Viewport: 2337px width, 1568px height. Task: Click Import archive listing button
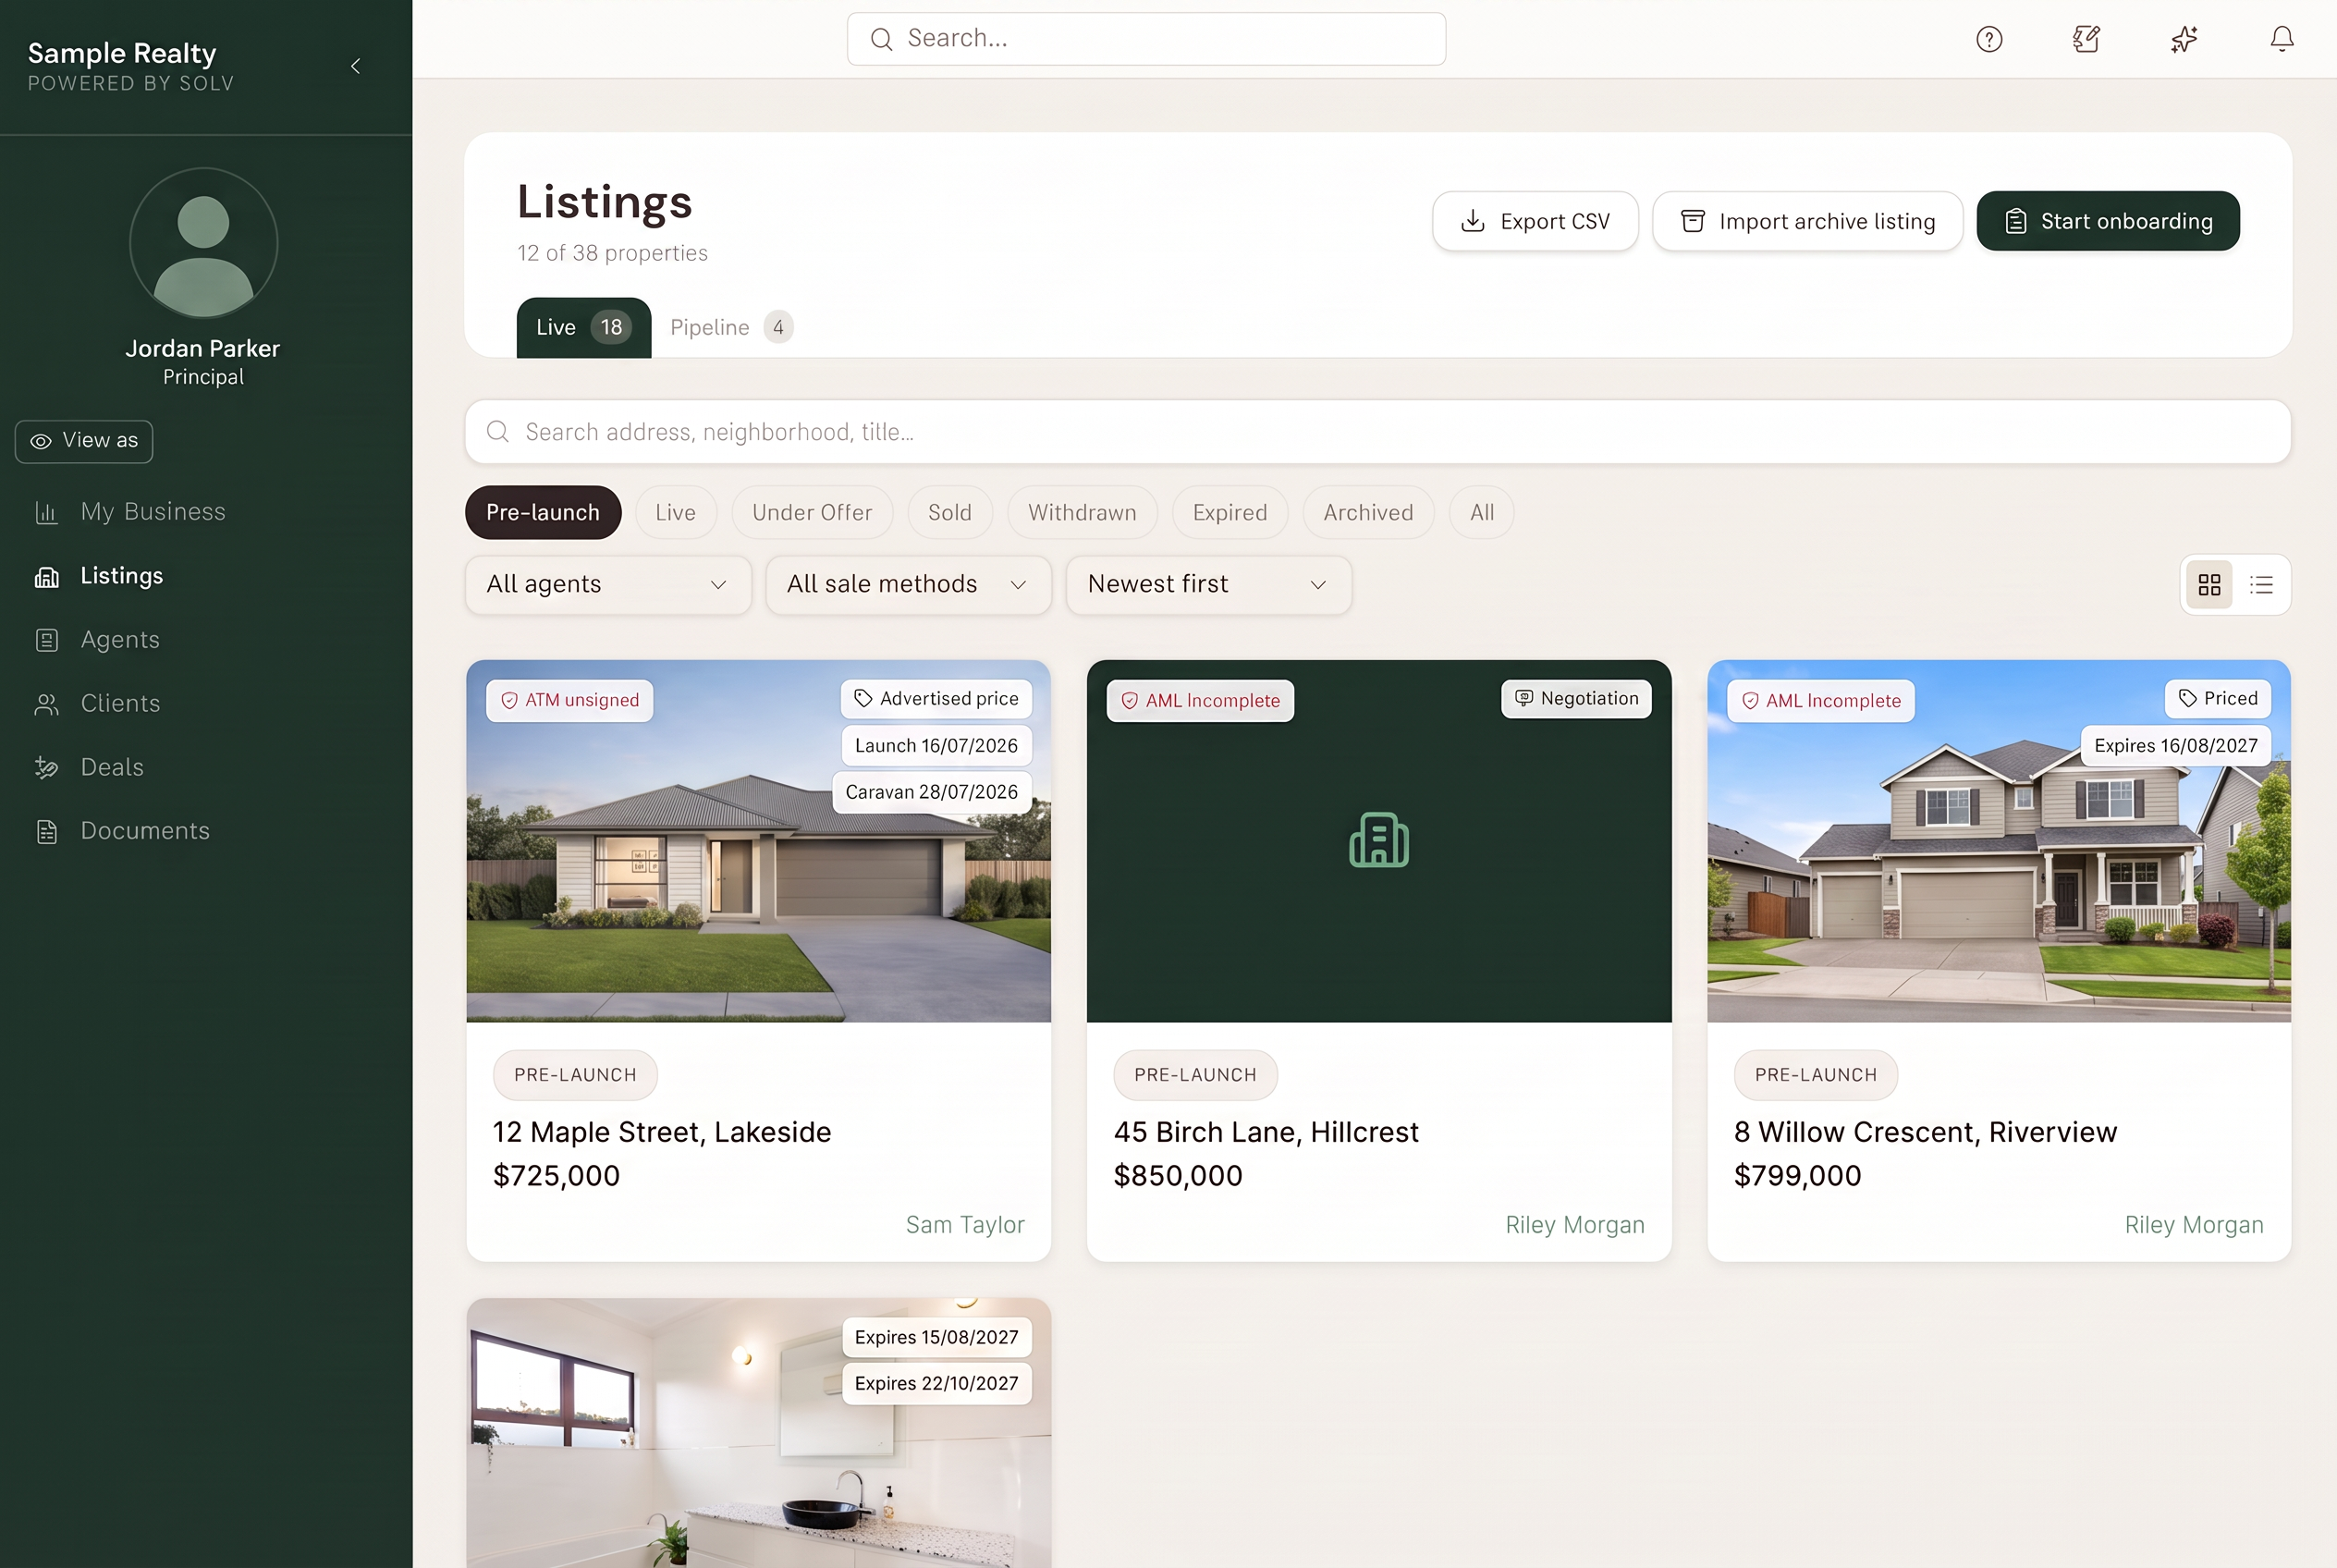click(x=1807, y=221)
